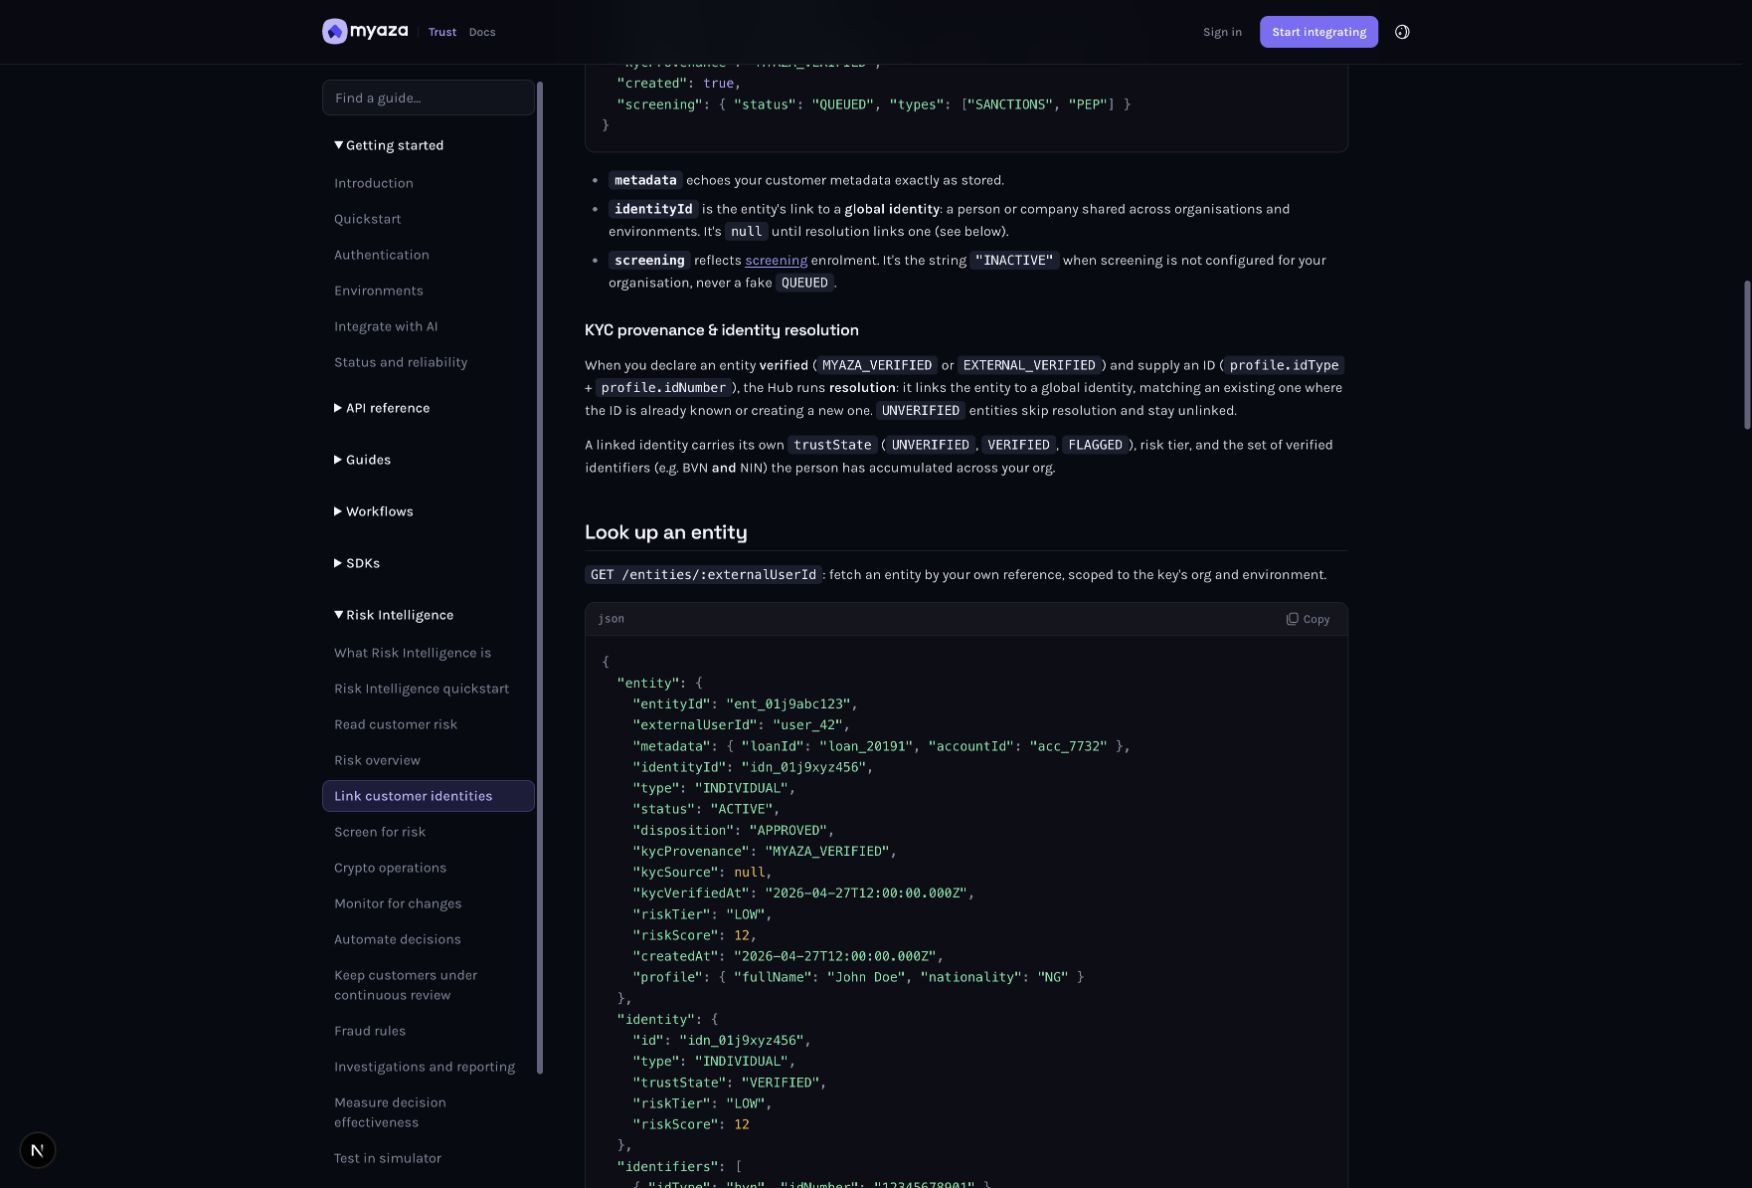Open Measure decision effectiveness page
Image resolution: width=1752 pixels, height=1188 pixels.
point(390,1113)
